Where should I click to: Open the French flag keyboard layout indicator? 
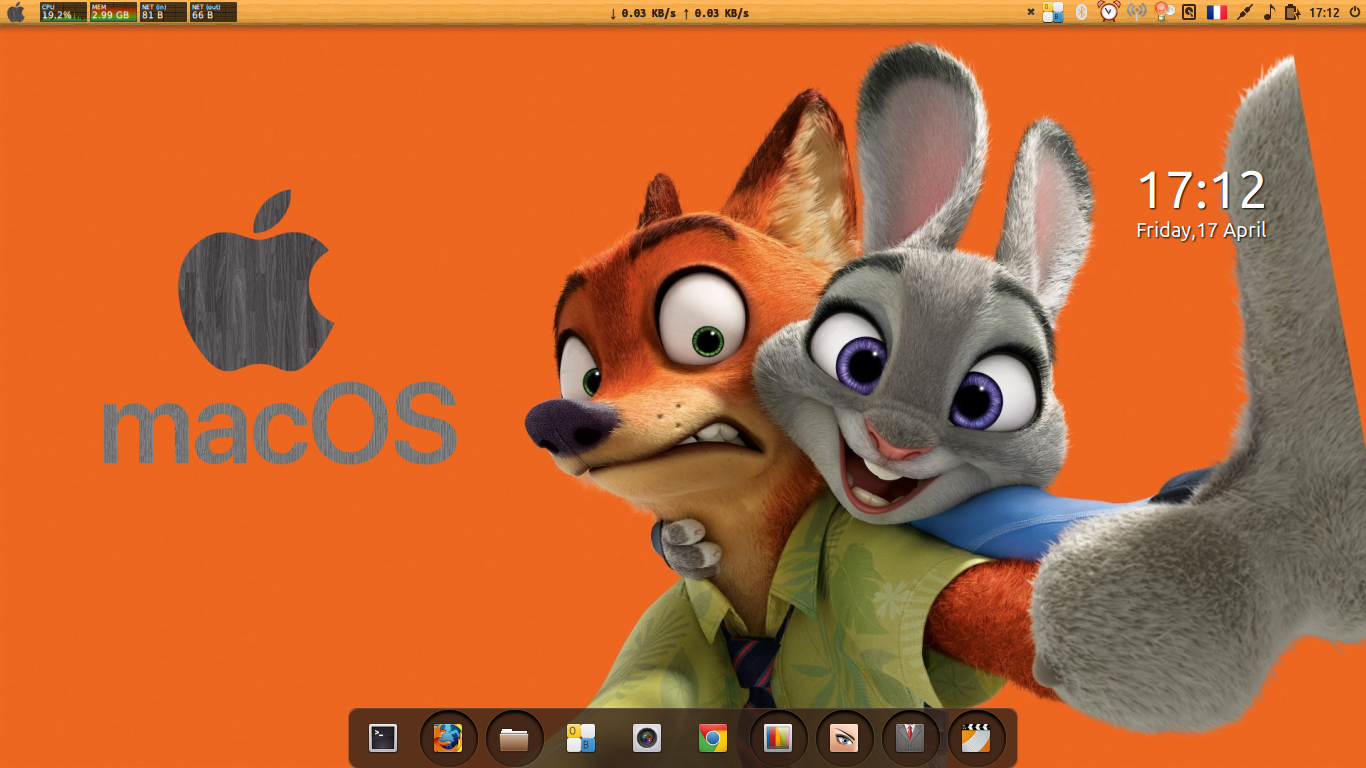coord(1216,12)
